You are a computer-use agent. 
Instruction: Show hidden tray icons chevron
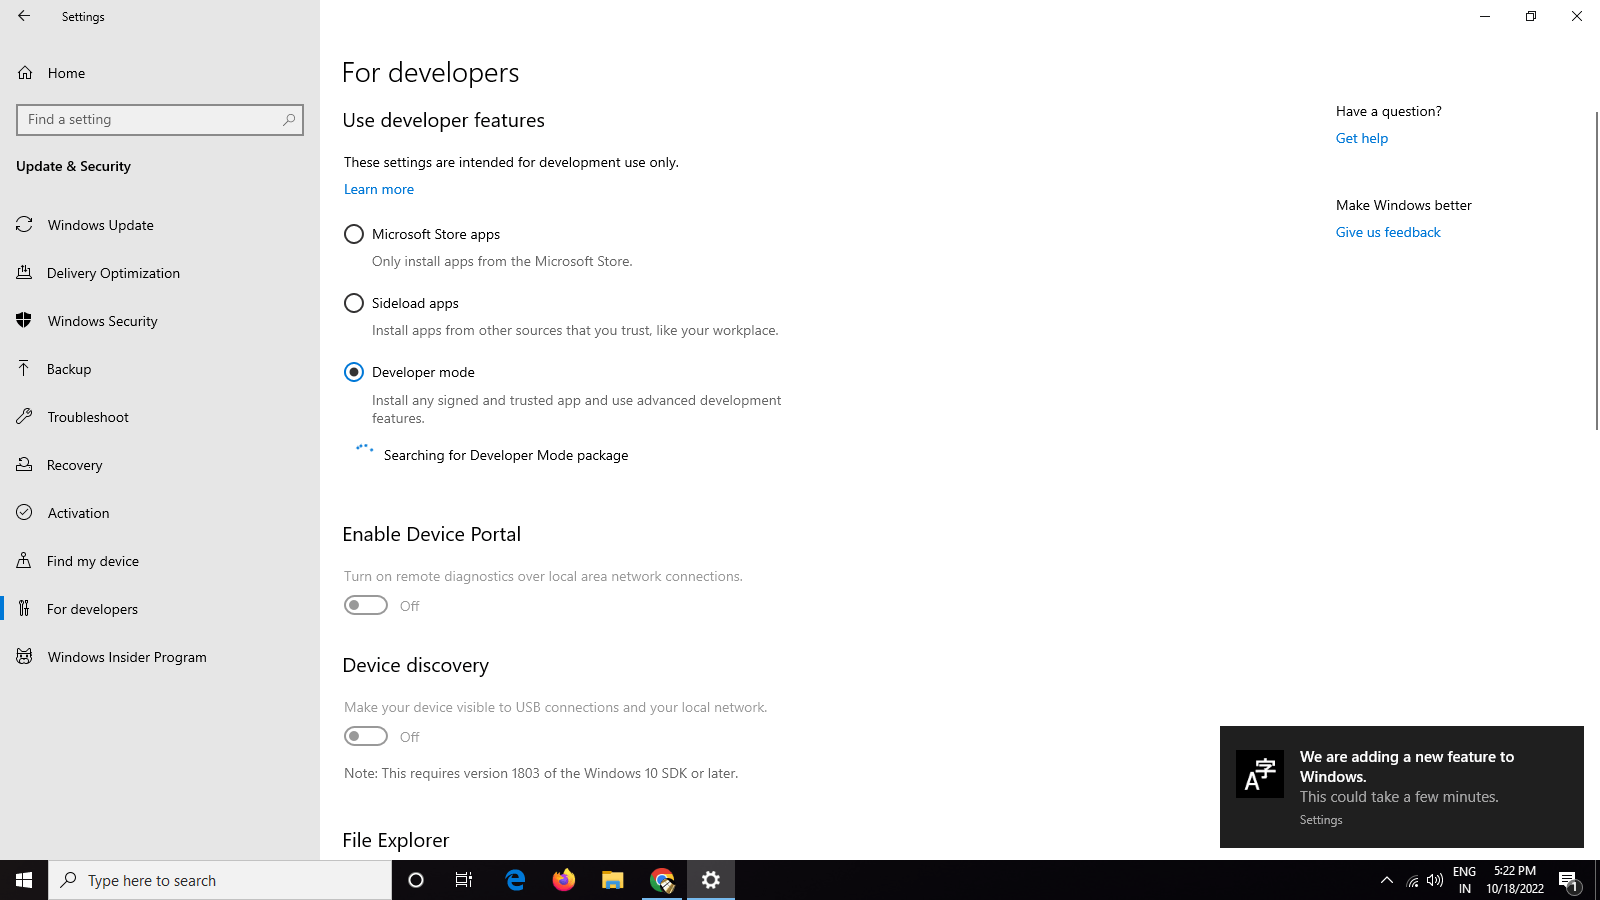(x=1387, y=880)
